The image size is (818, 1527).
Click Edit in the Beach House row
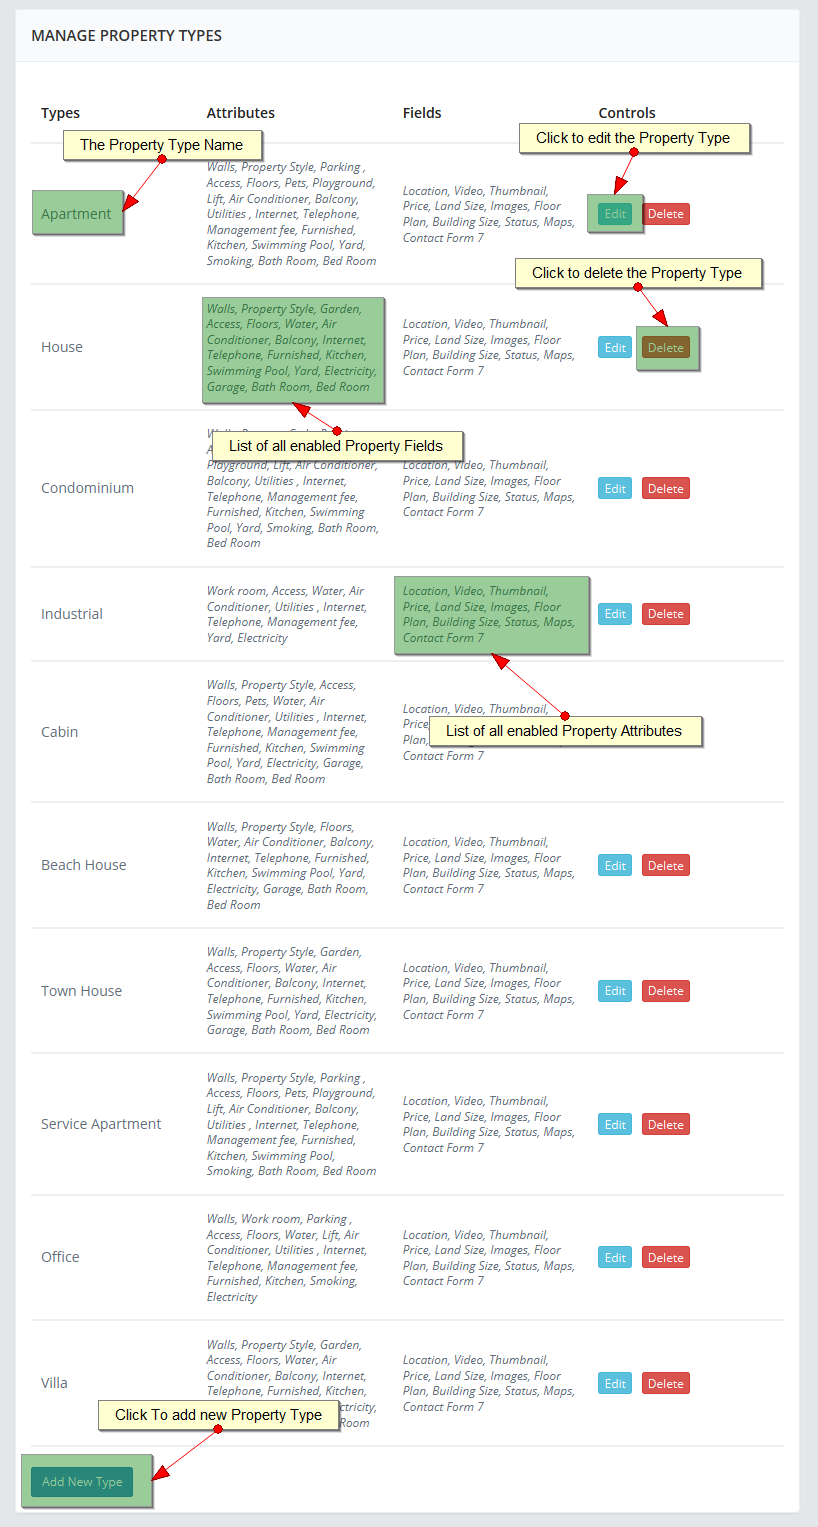615,866
